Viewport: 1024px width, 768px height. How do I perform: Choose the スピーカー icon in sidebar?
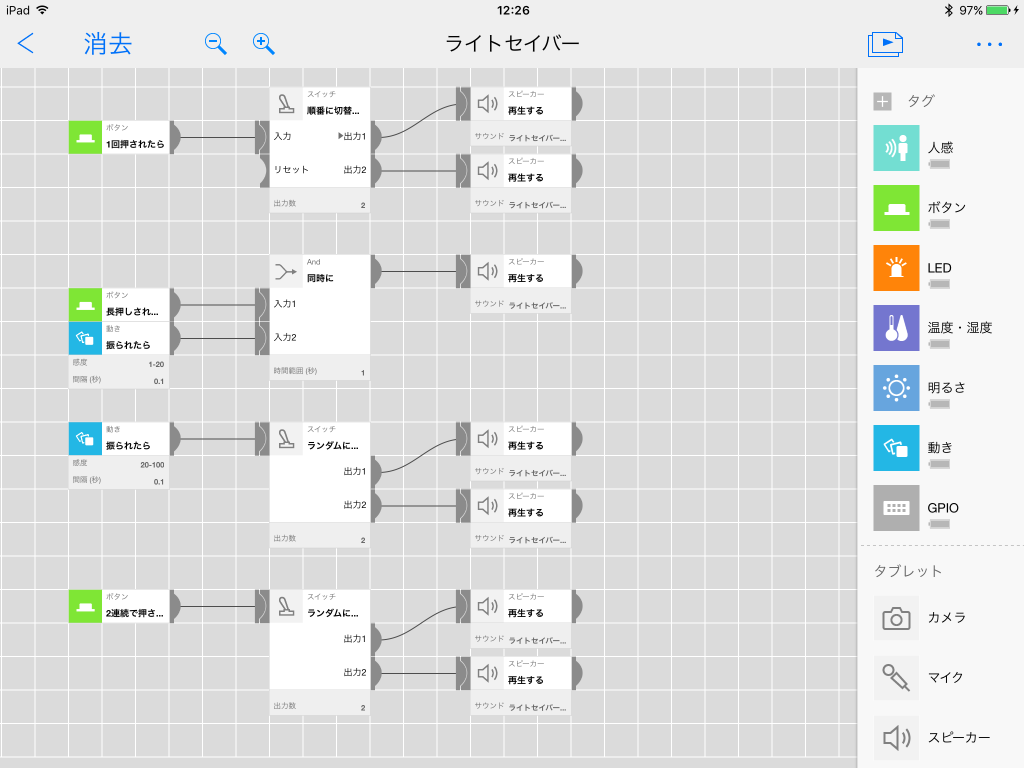(896, 738)
